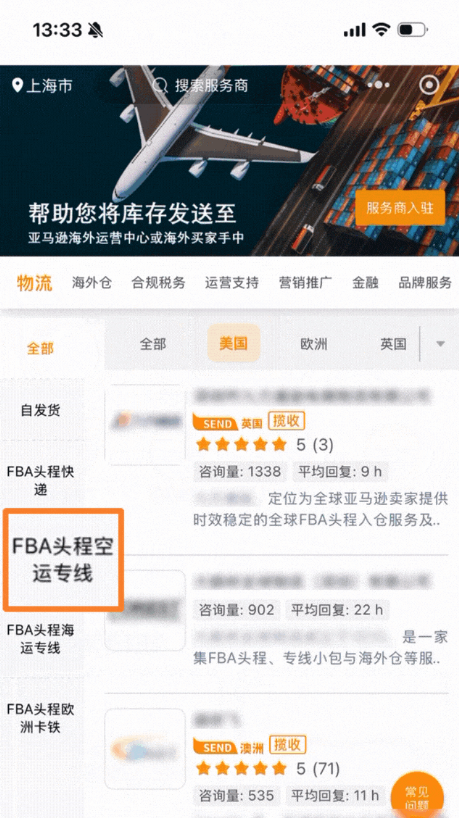
Task: Click the 服务商入驻 button
Action: point(400,208)
